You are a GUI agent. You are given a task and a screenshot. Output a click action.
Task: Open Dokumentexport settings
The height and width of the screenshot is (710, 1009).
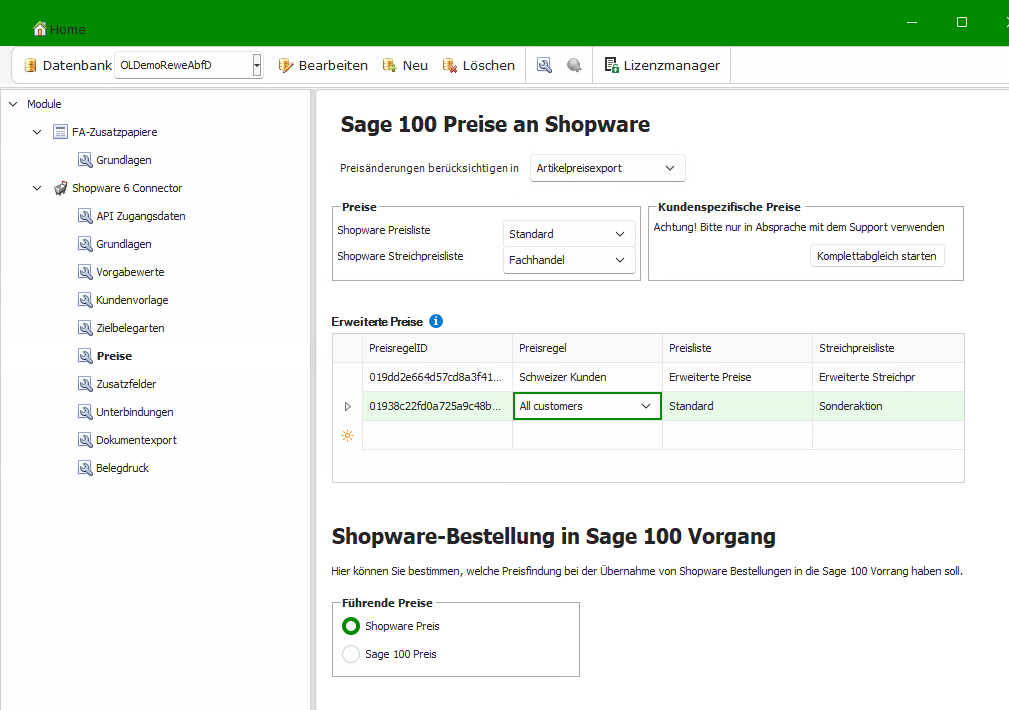(x=136, y=440)
